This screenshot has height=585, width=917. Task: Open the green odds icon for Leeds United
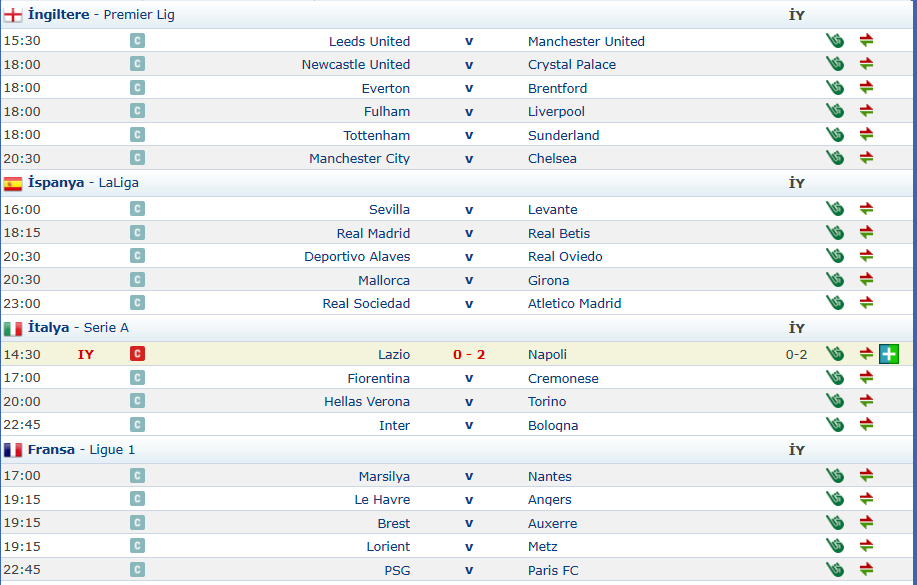(x=835, y=41)
